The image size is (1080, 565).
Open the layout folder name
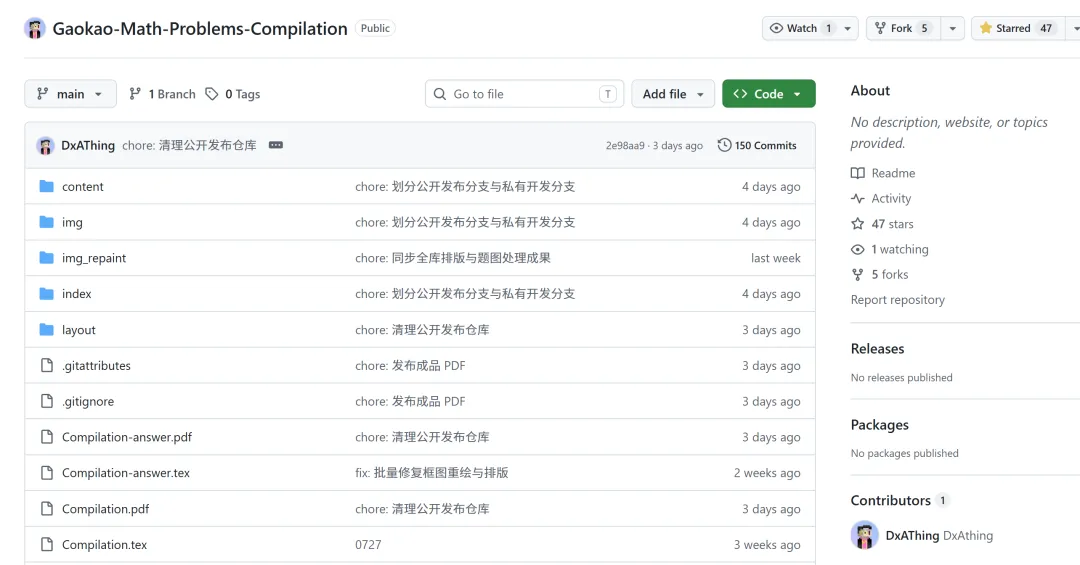[79, 329]
